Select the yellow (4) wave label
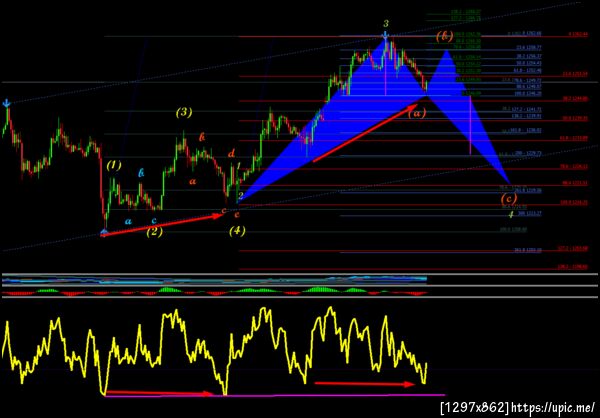The height and width of the screenshot is (418, 600). click(237, 230)
